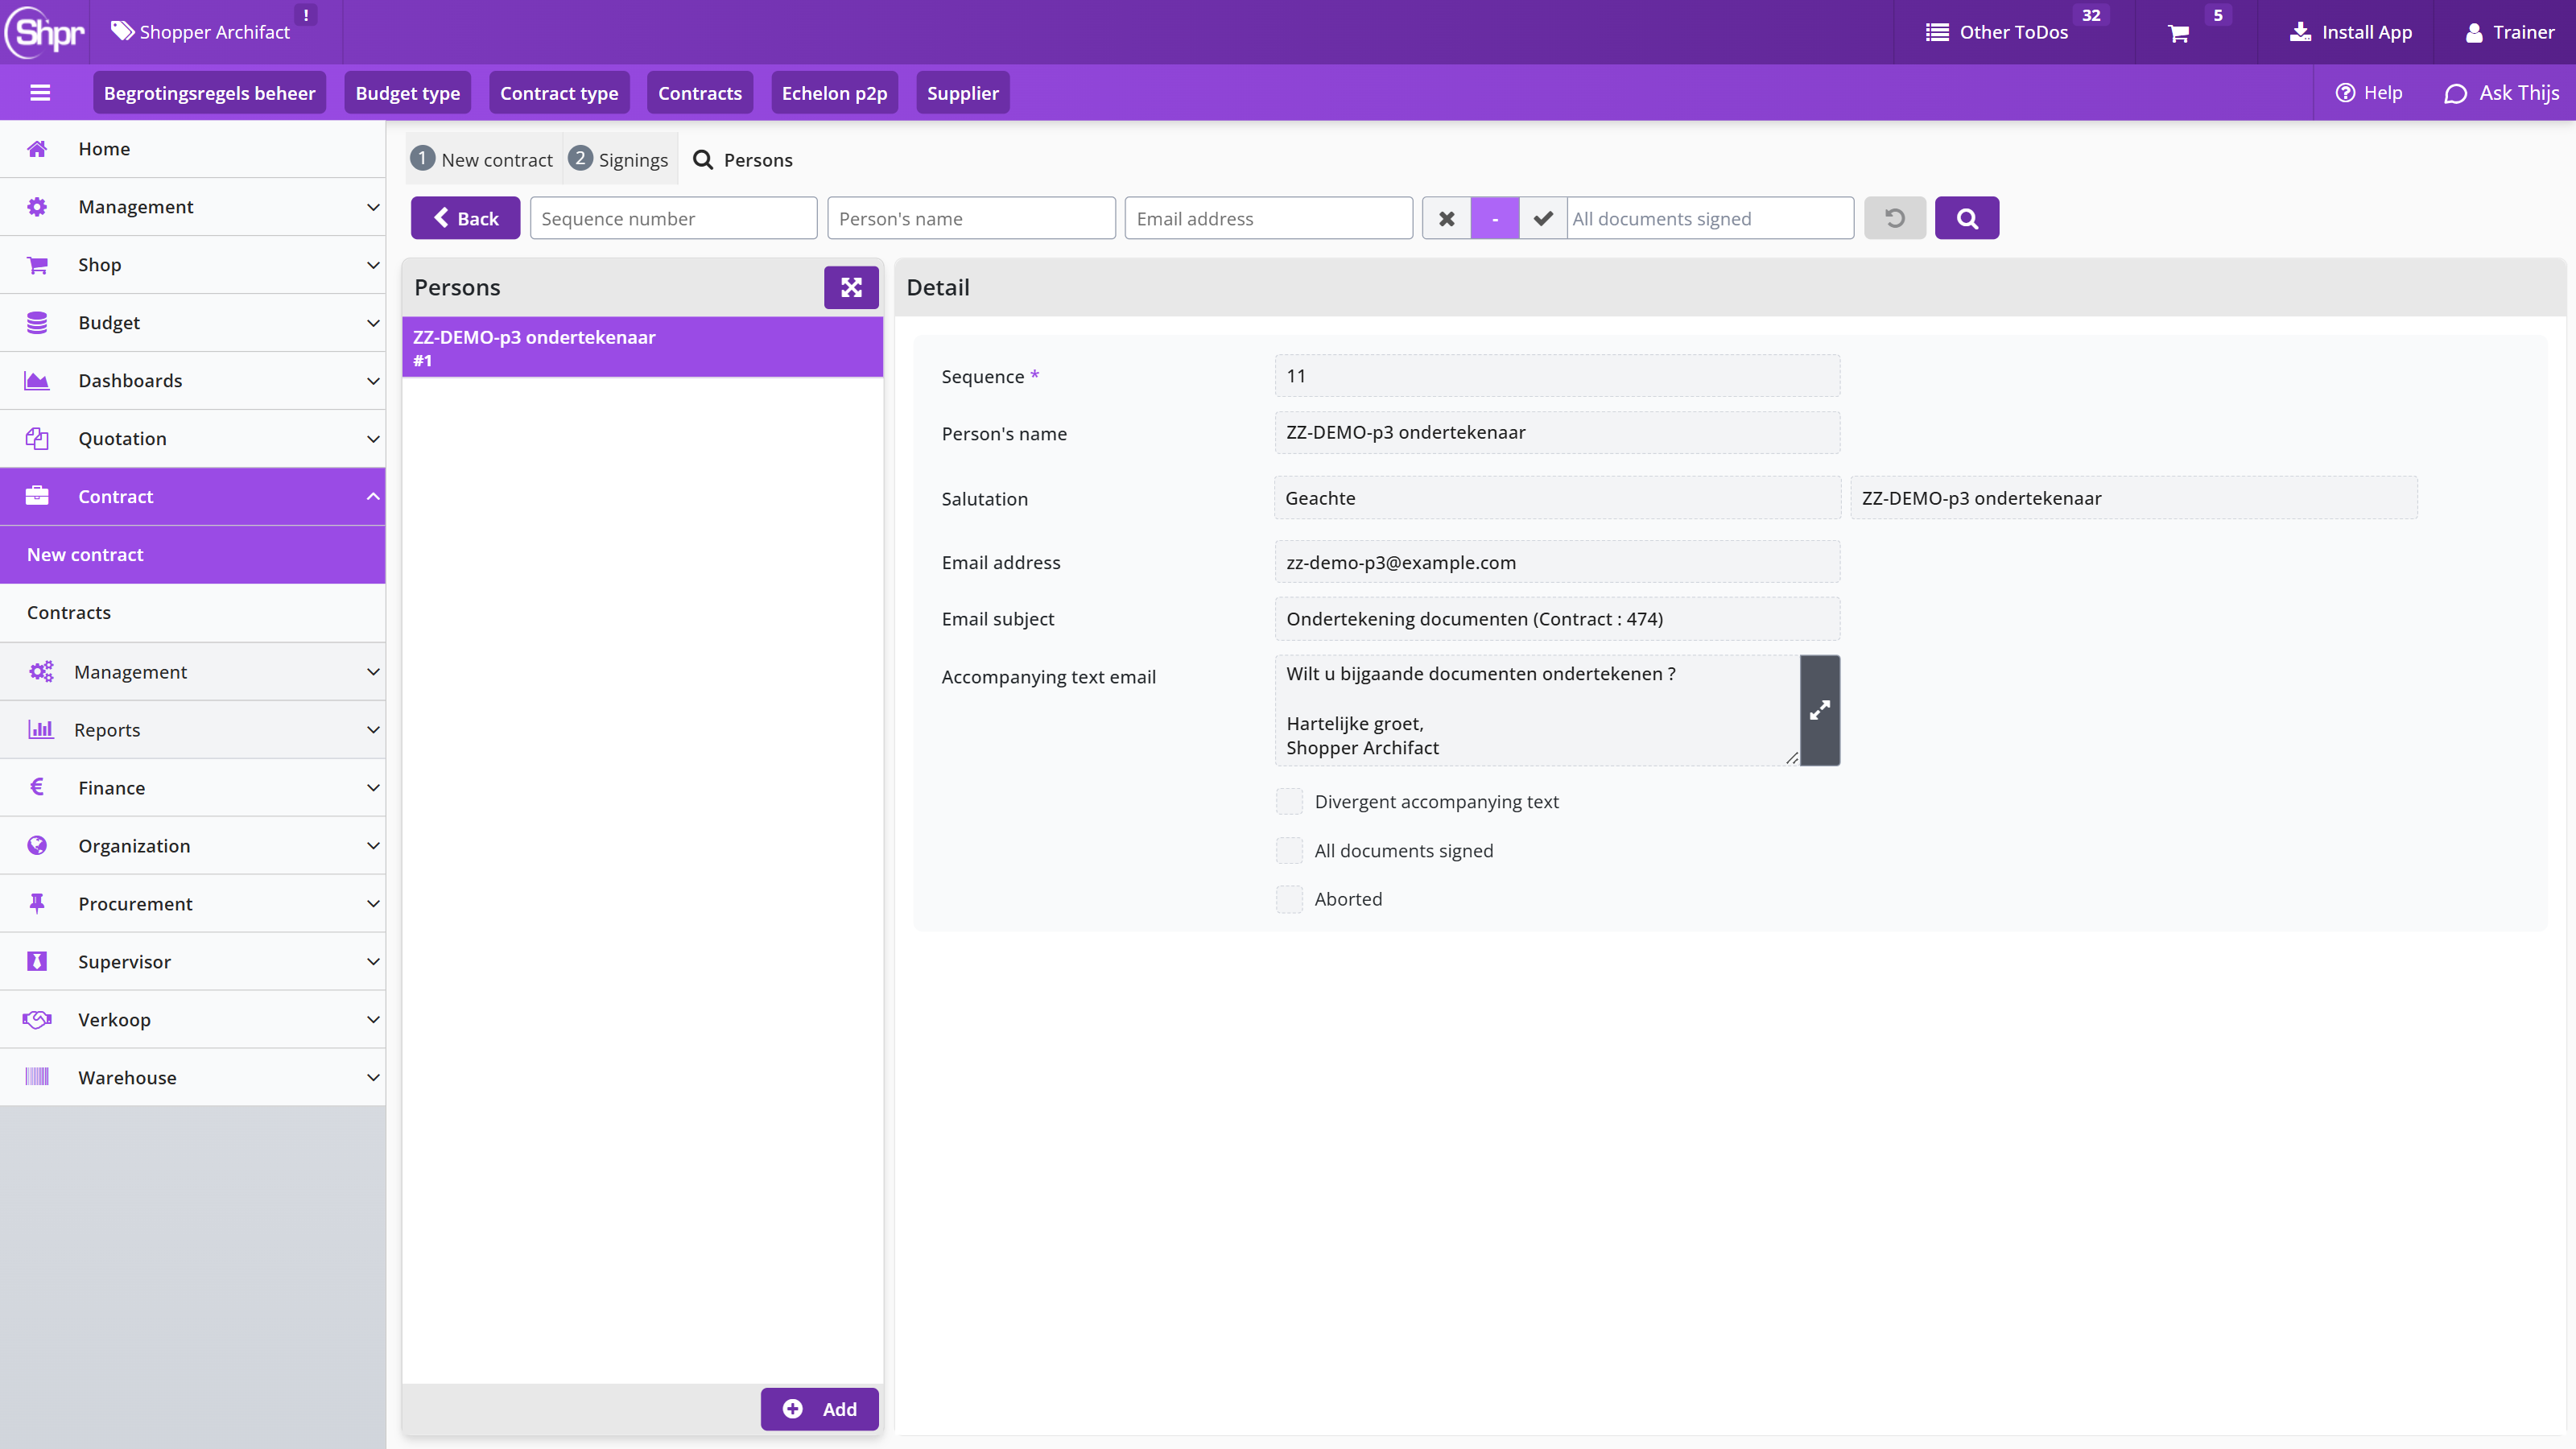Set signed filter to Yes checkmark

(x=1543, y=218)
